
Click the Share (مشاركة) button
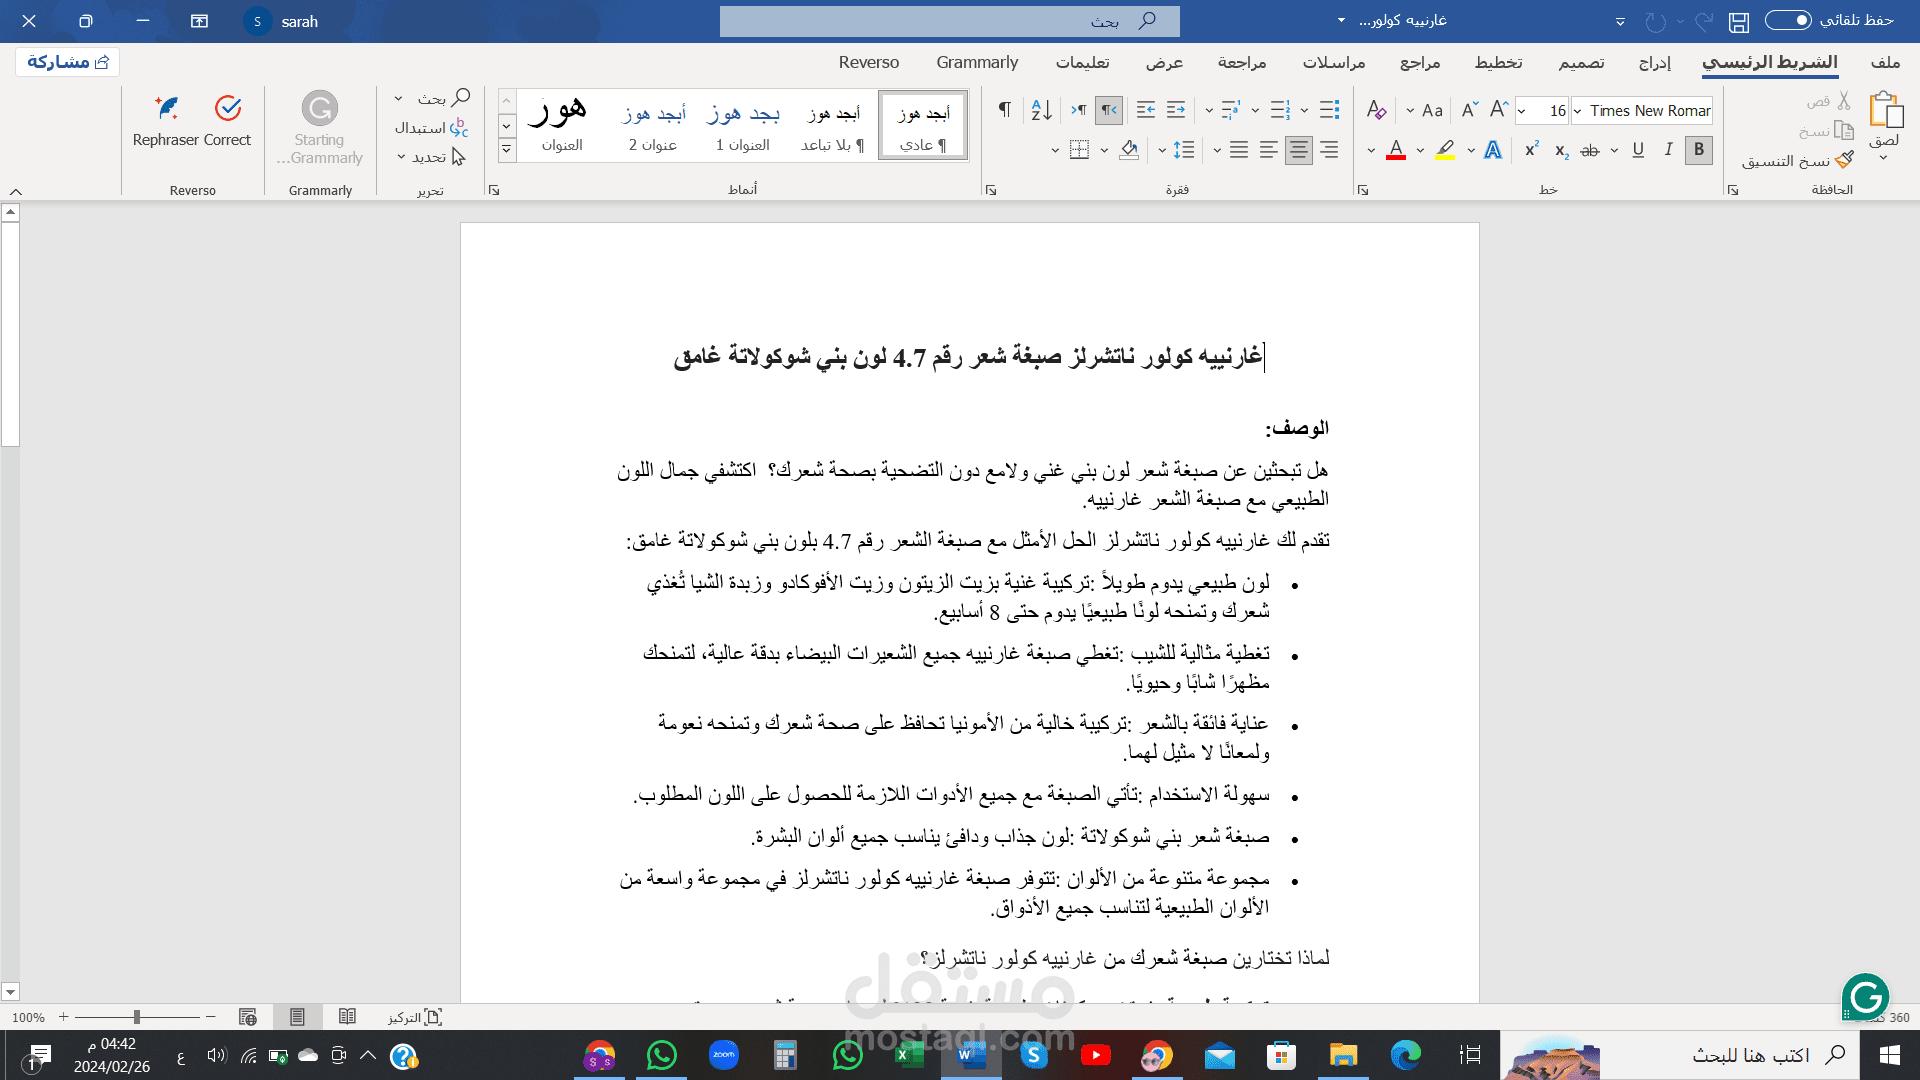tap(67, 62)
